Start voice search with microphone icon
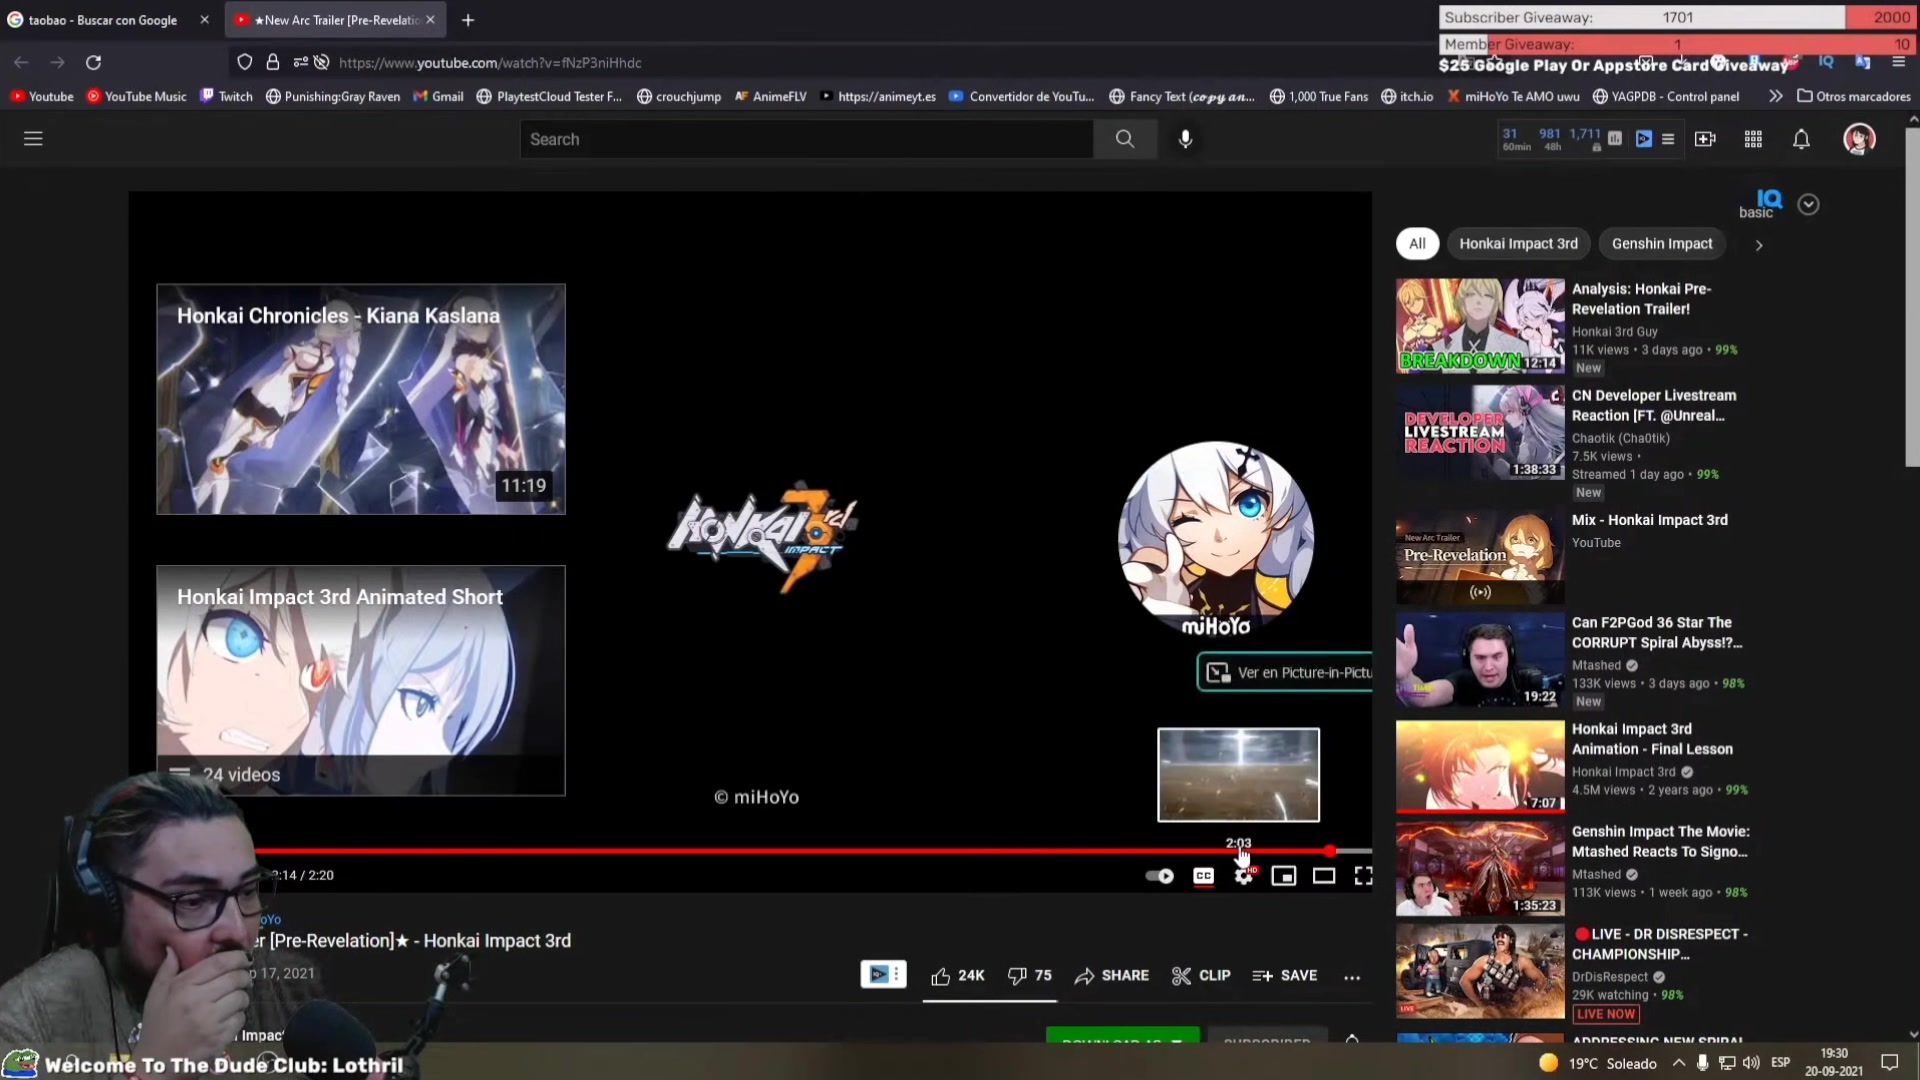This screenshot has width=1920, height=1080. coord(1185,139)
